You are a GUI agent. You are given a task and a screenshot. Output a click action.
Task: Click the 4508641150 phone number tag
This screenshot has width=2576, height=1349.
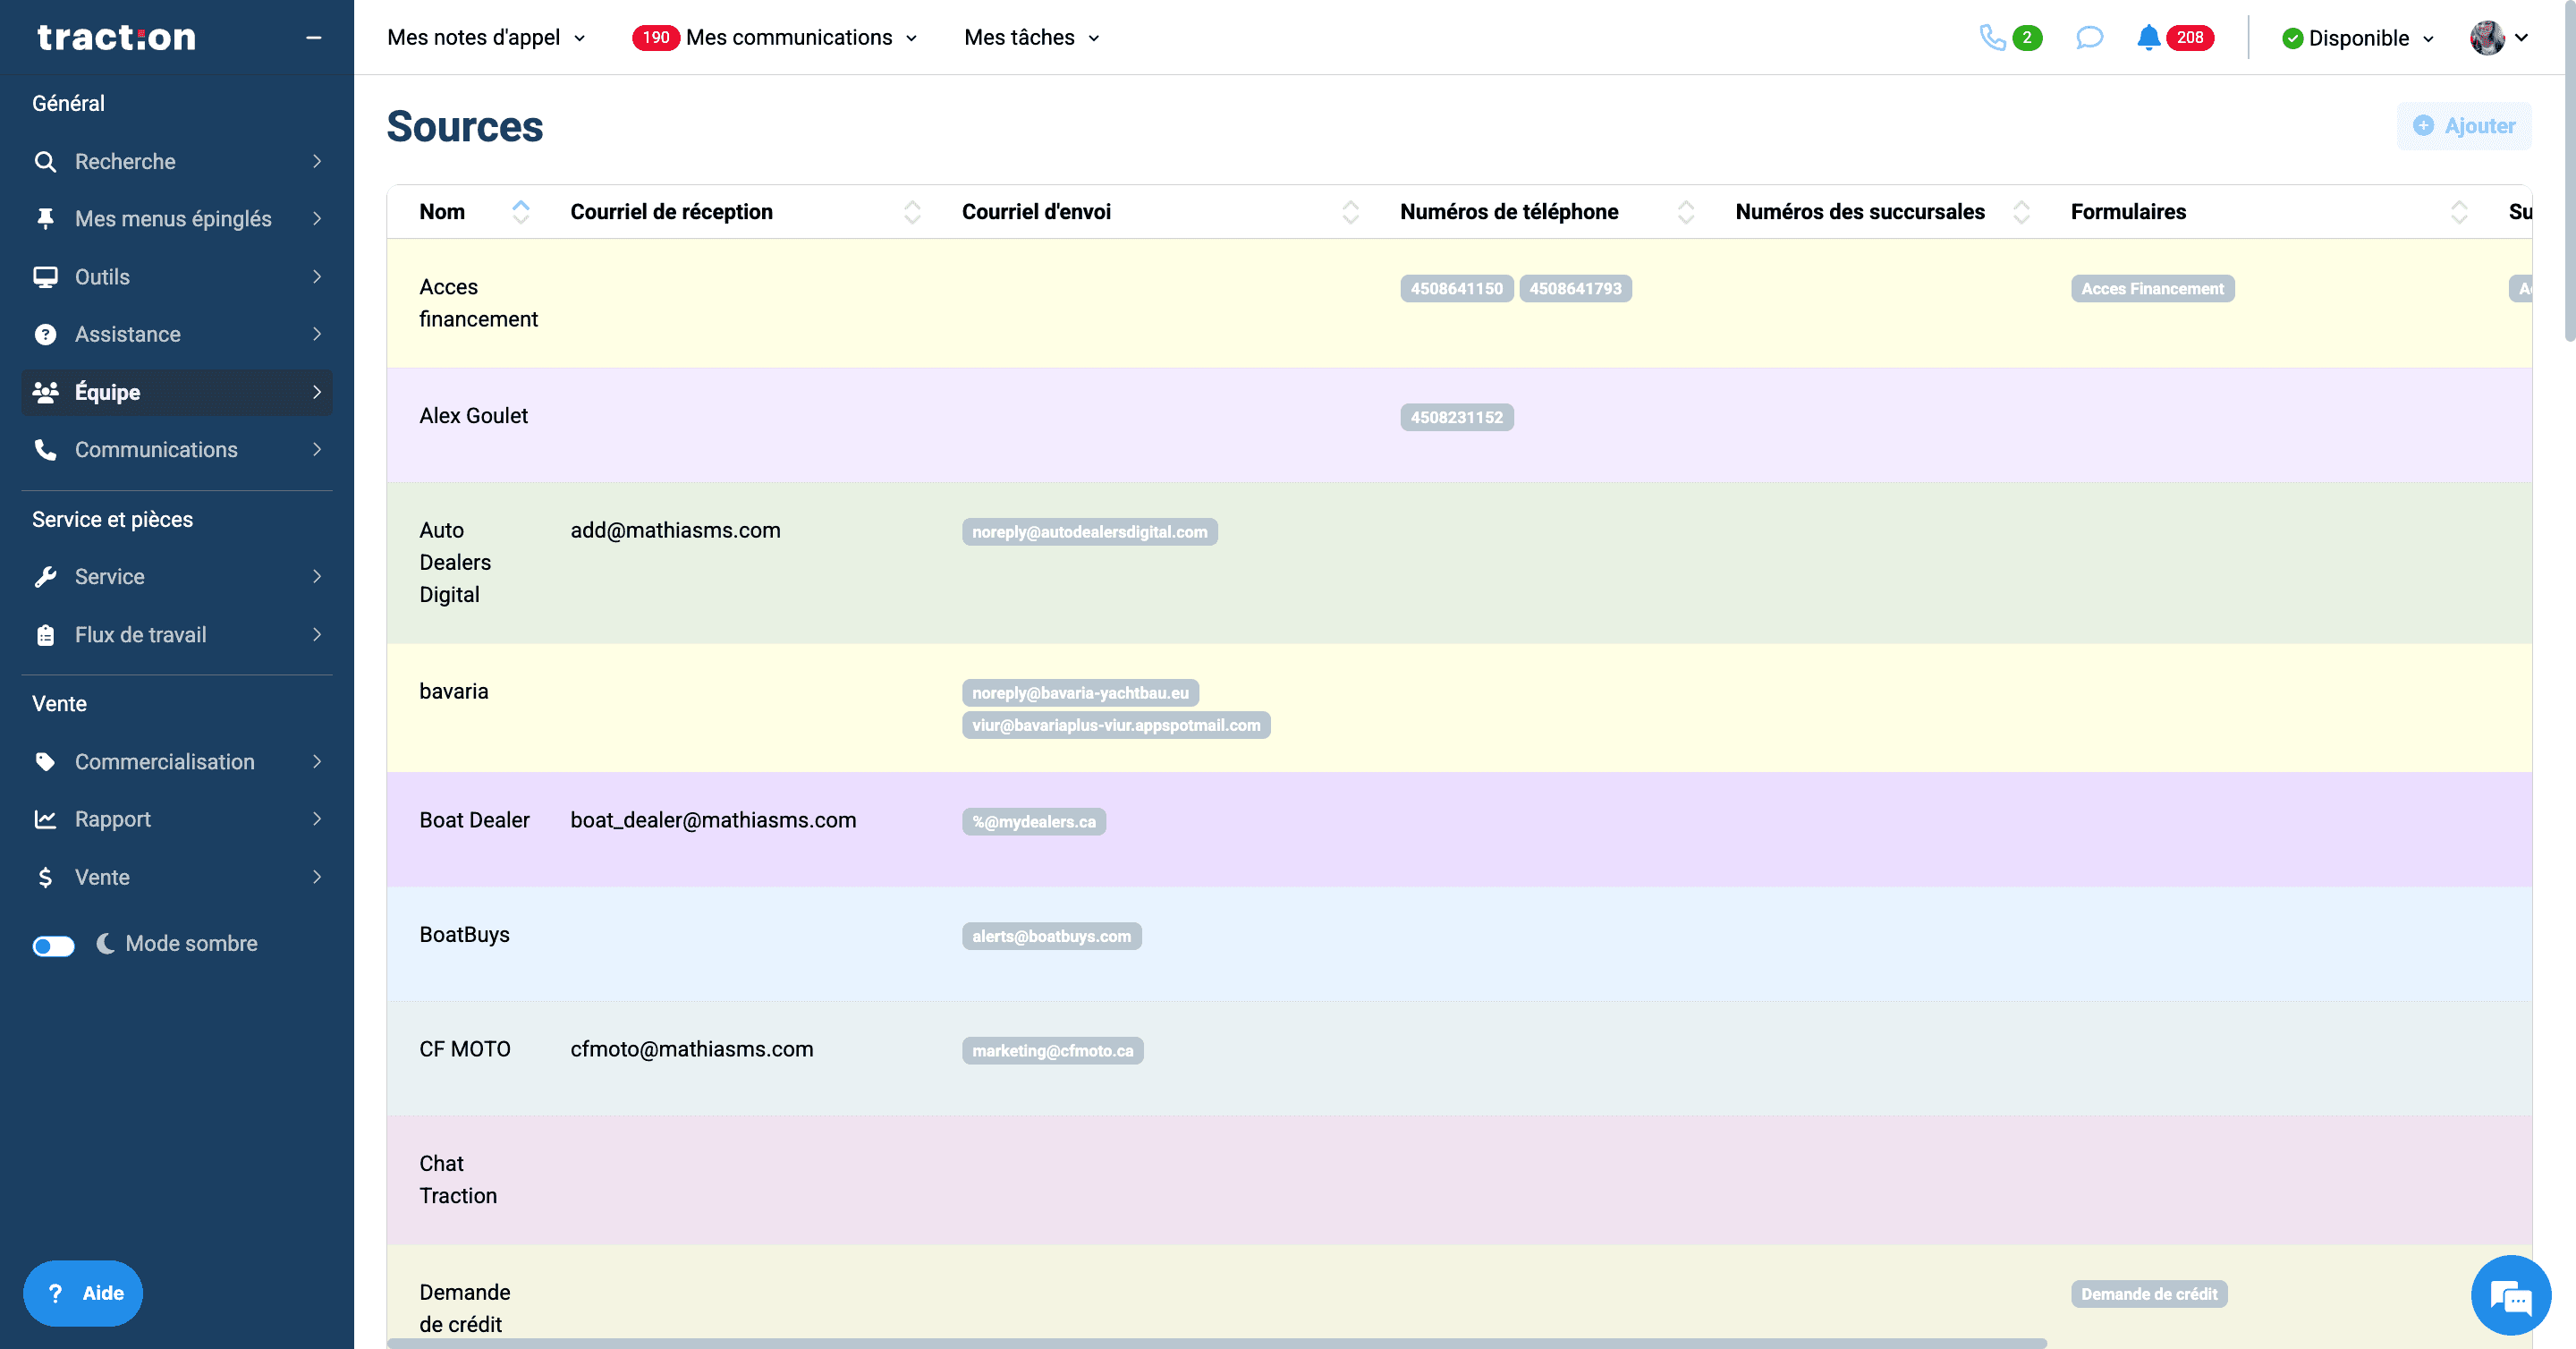coord(1456,288)
